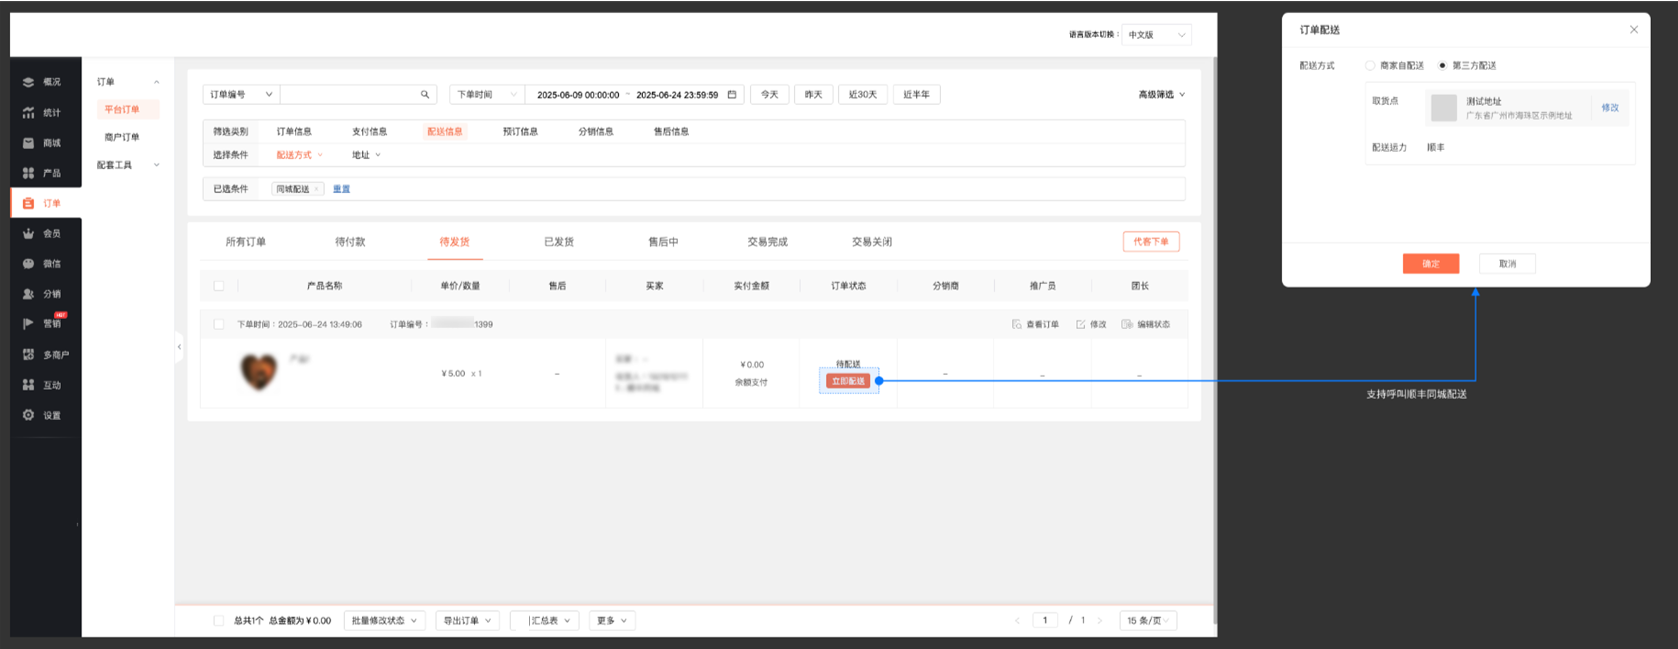Click the 立即配送 button
Viewport: 1678px width, 649px height.
[x=848, y=381]
